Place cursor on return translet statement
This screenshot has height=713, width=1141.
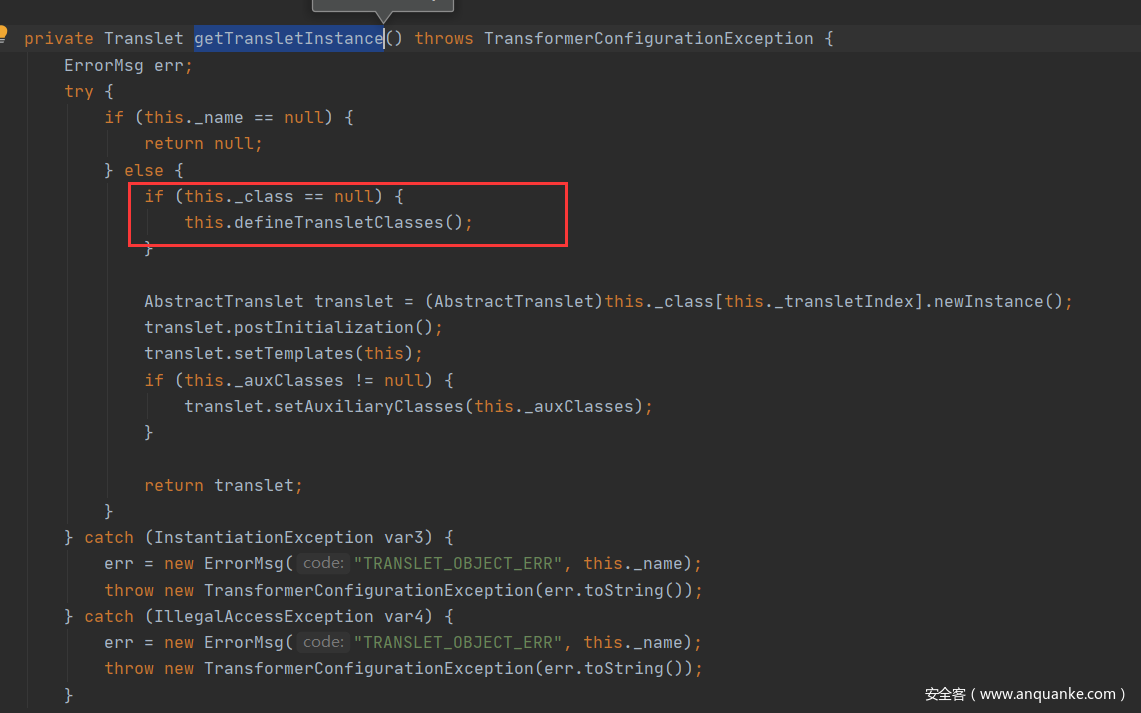click(x=223, y=485)
